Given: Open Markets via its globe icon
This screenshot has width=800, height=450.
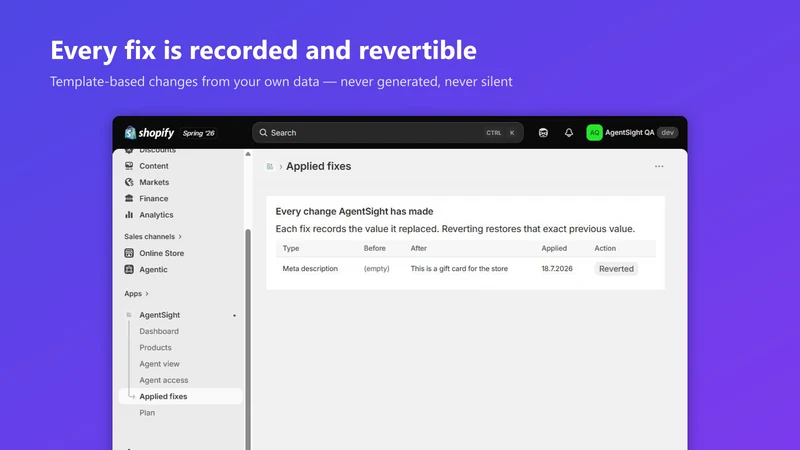Looking at the screenshot, I should (129, 182).
